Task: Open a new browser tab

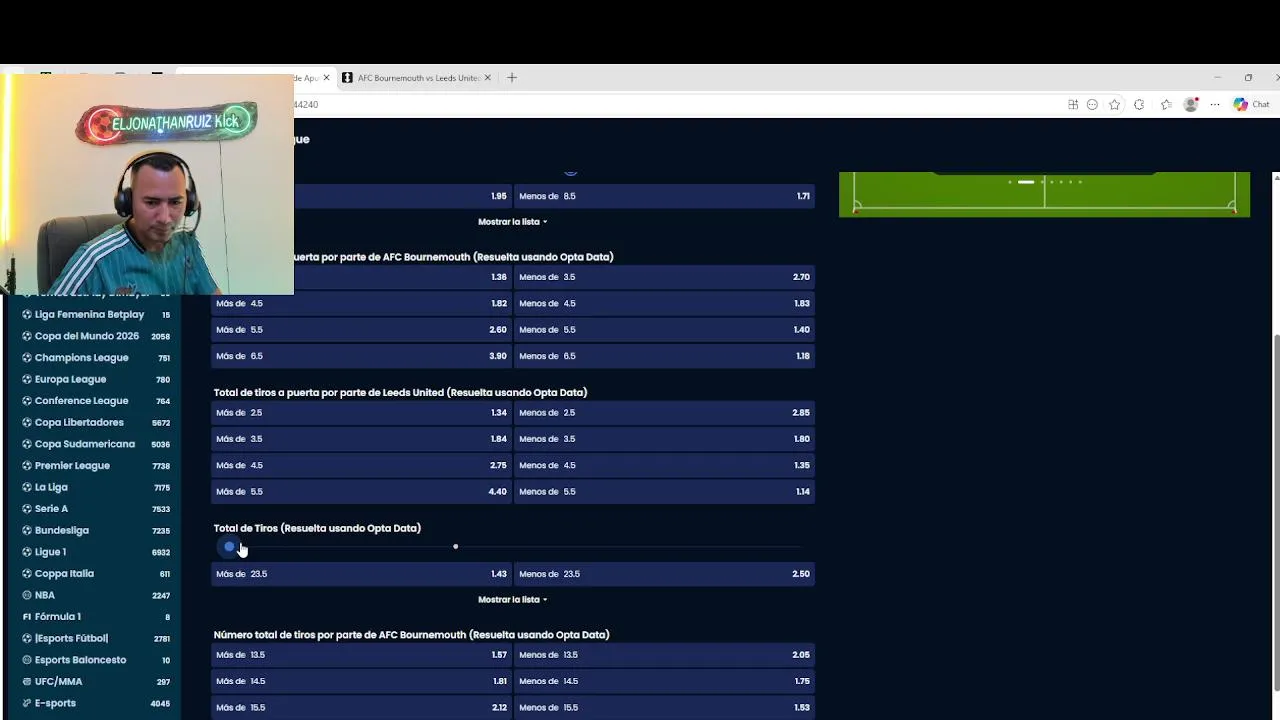Action: (512, 77)
